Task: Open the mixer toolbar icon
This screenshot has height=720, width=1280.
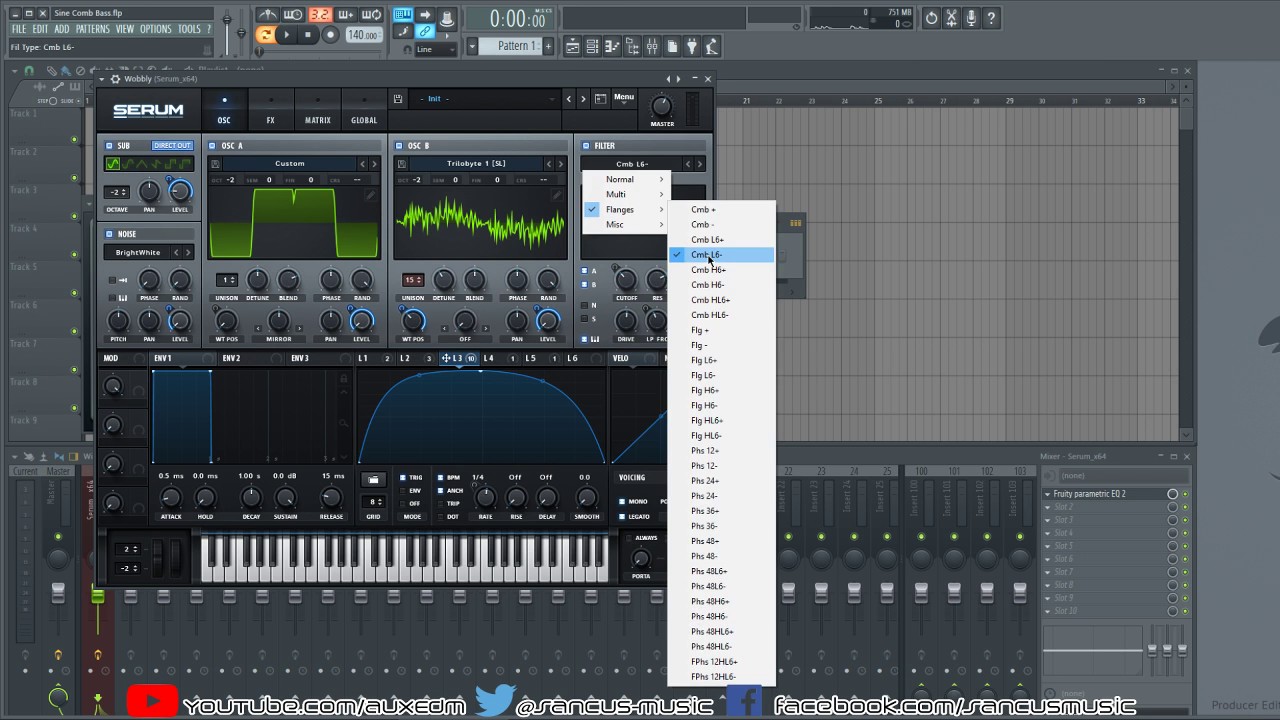Action: tap(652, 46)
